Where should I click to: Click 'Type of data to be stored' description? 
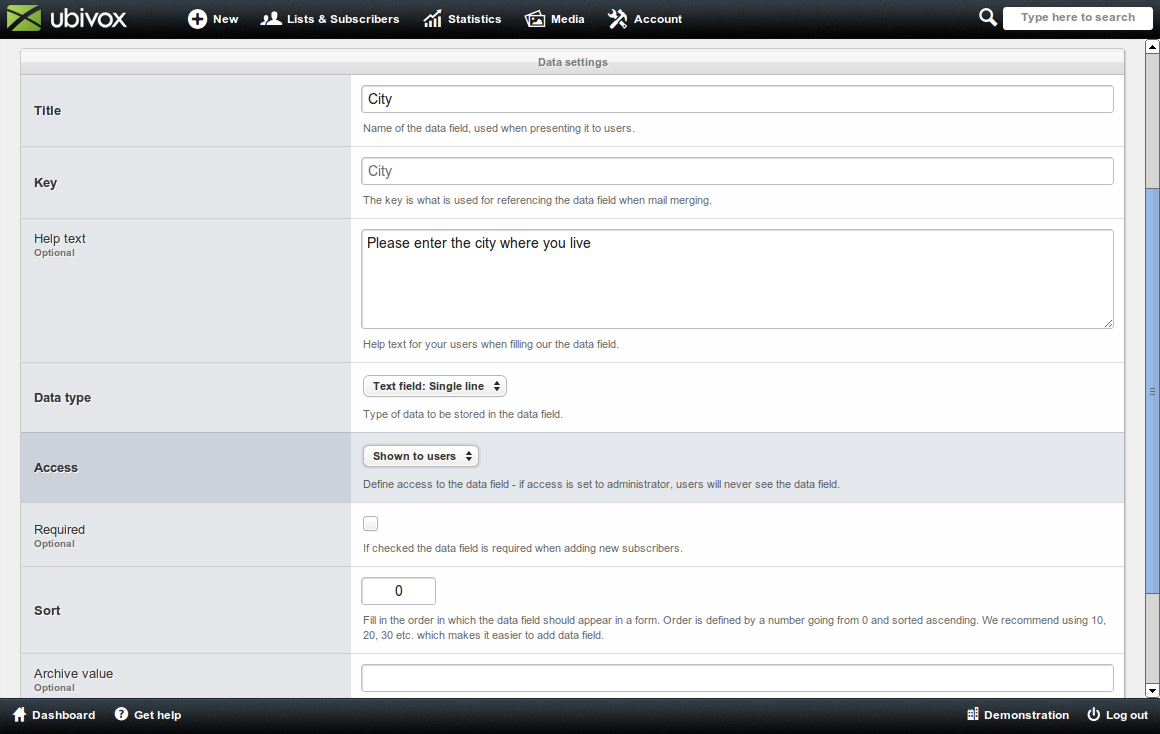pyautogui.click(x=462, y=414)
